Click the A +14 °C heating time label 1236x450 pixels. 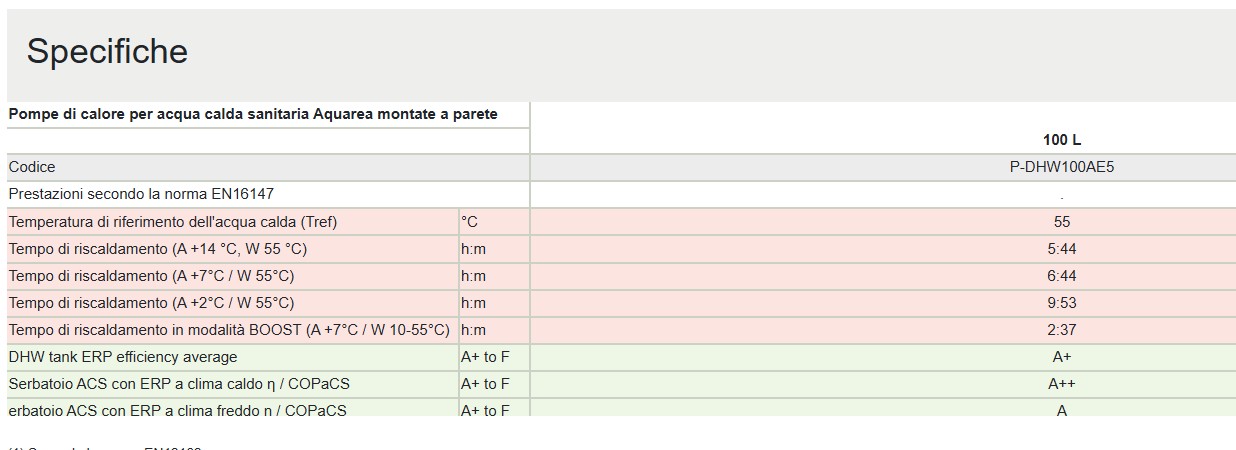[x=157, y=249]
